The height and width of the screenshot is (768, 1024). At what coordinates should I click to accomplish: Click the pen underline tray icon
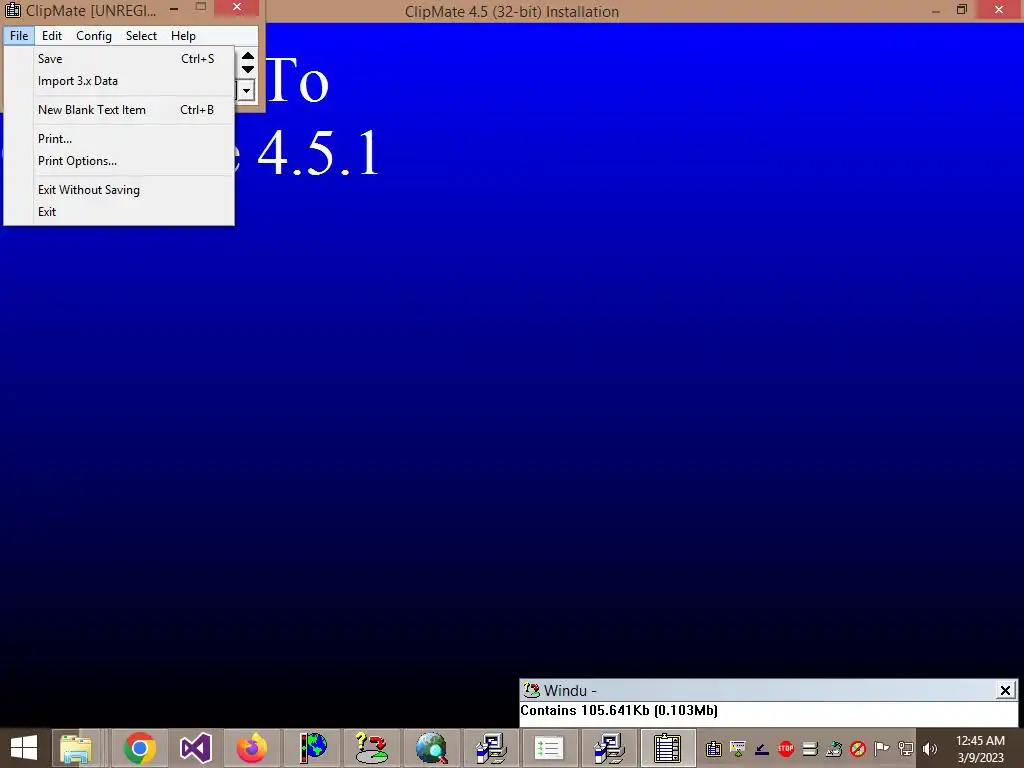click(x=761, y=748)
